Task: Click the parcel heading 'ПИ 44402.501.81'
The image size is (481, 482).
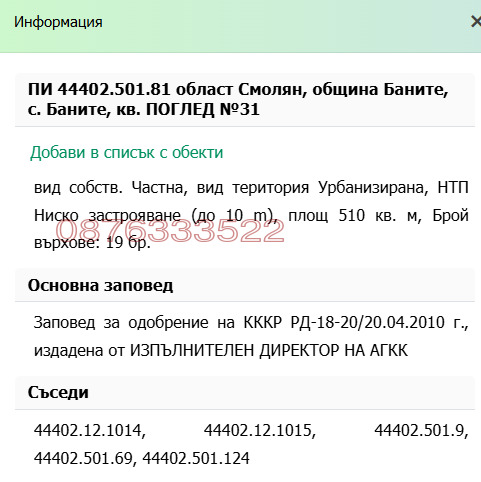Action: 99,89
